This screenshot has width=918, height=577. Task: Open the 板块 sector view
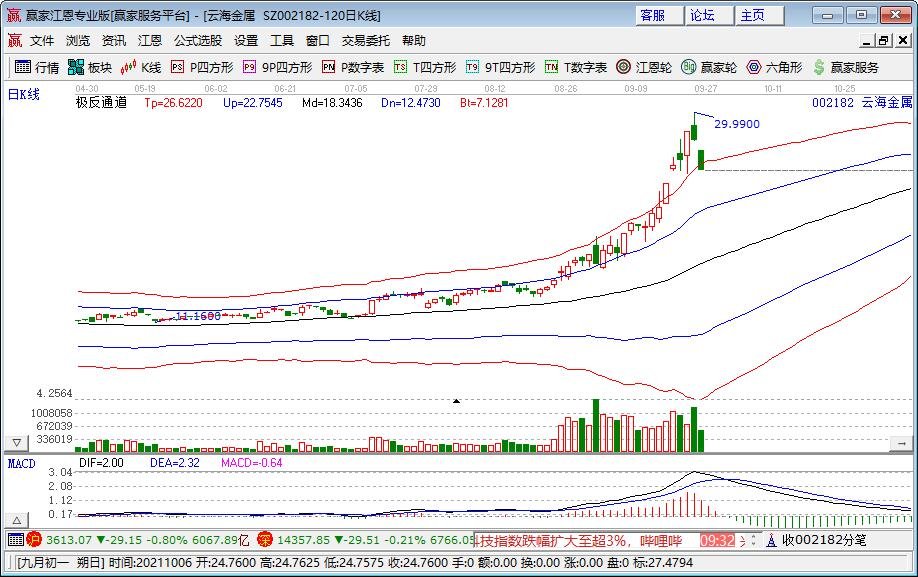coord(90,67)
